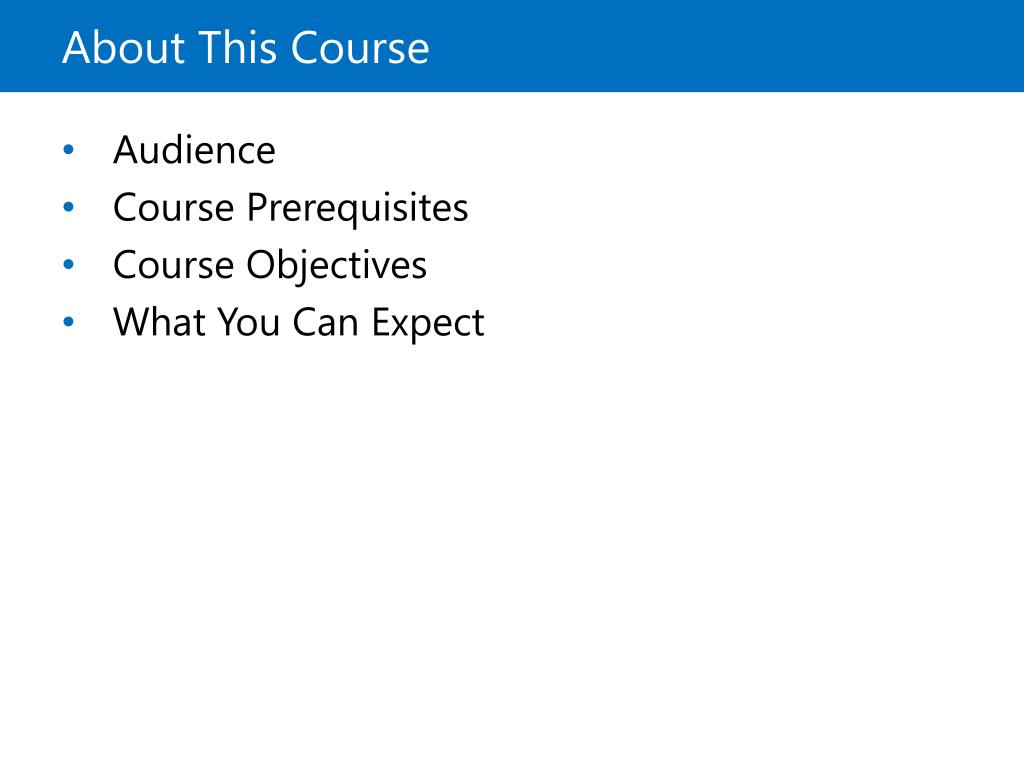Click the empty blue header banner area

725,46
